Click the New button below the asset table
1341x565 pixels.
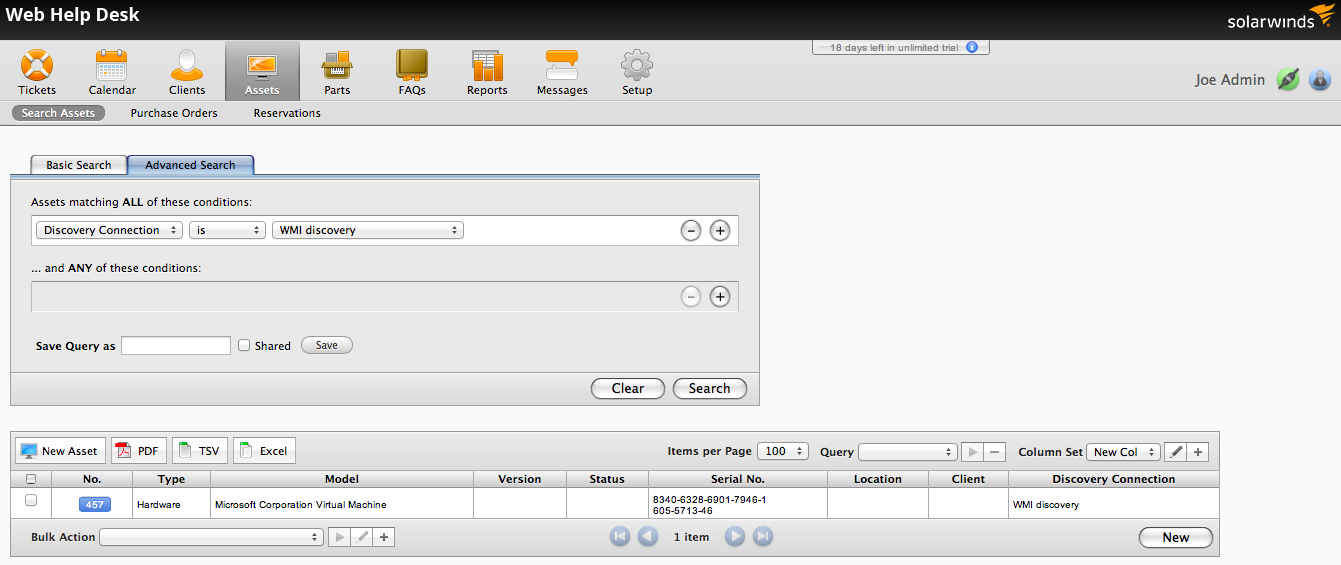(1176, 537)
